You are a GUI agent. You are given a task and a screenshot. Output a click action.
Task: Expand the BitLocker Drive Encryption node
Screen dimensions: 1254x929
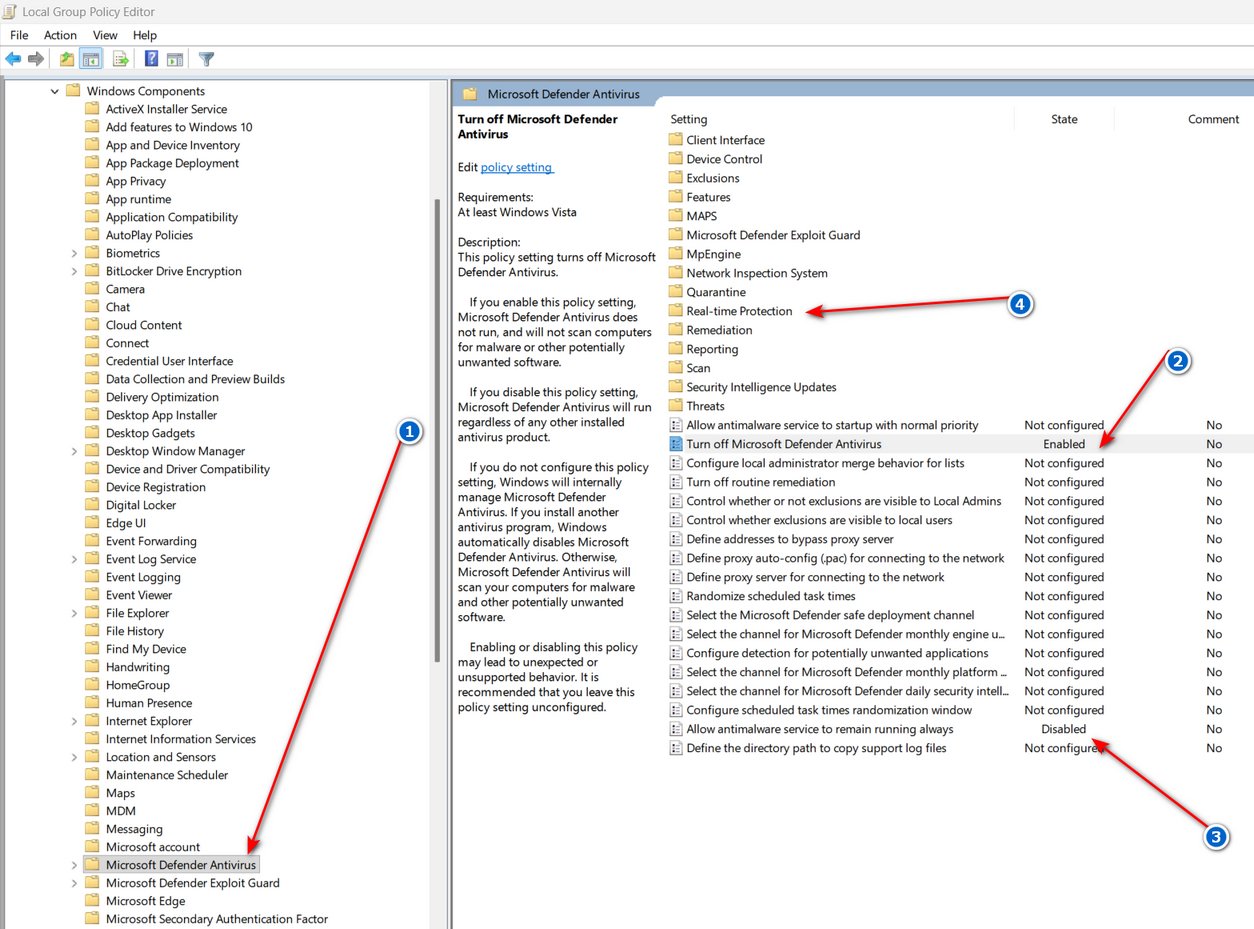click(x=74, y=271)
